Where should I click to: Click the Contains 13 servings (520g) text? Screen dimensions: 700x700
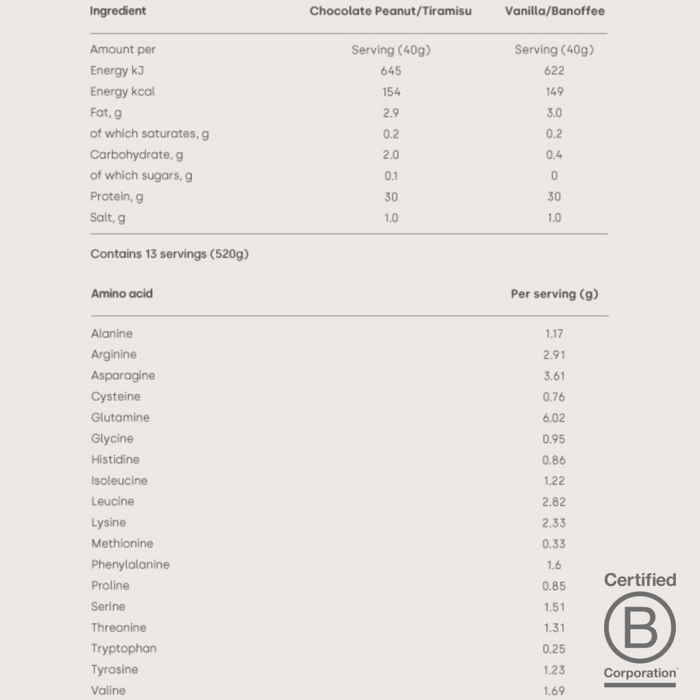tap(169, 254)
